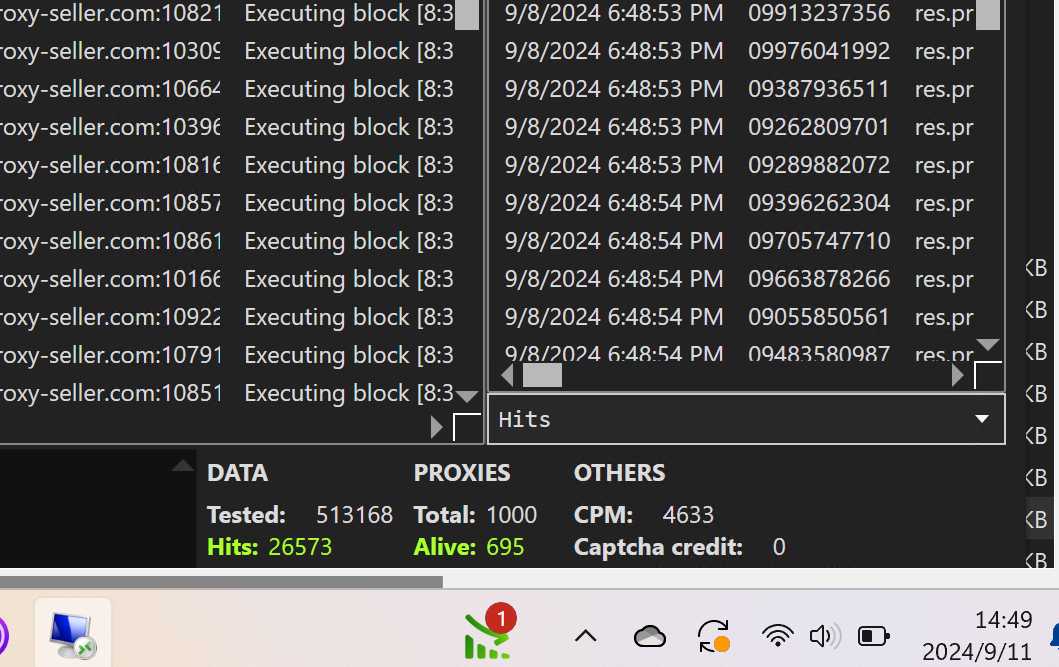Check the battery status icon
The height and width of the screenshot is (667, 1059).
[873, 636]
